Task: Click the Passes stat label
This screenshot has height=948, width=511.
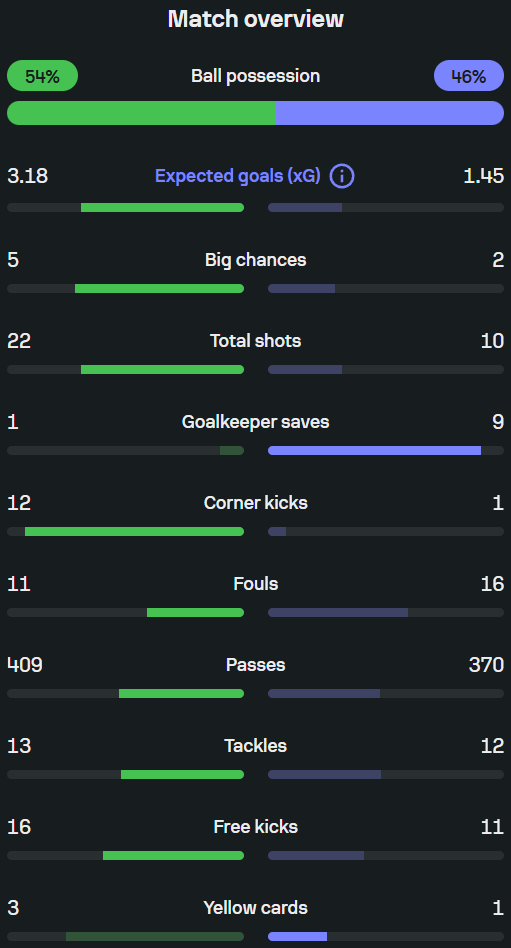Action: point(255,665)
